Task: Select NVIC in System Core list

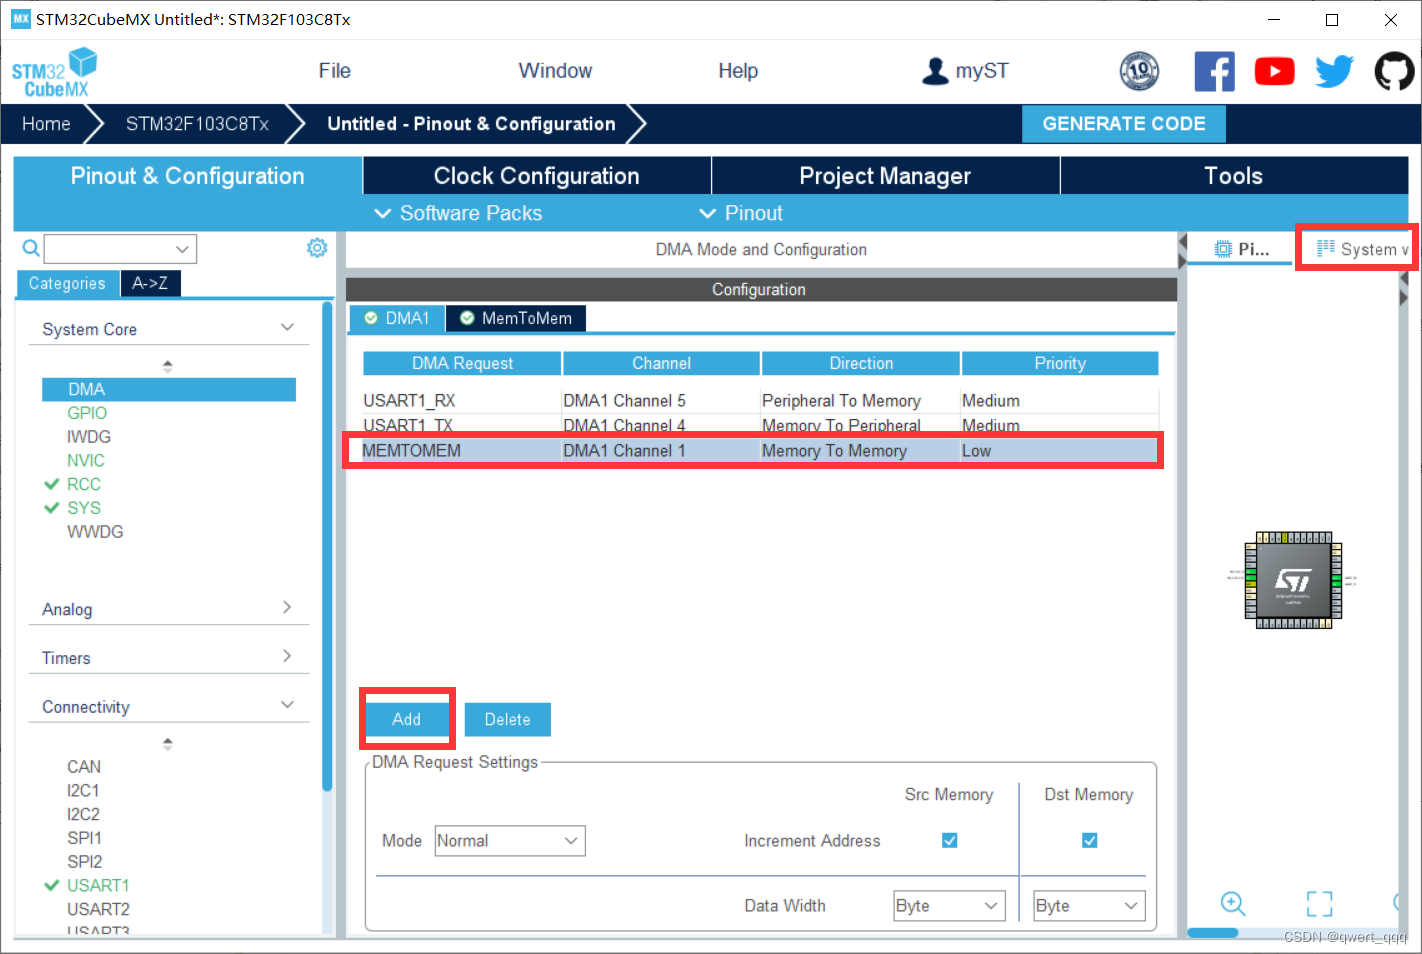Action: (86, 461)
